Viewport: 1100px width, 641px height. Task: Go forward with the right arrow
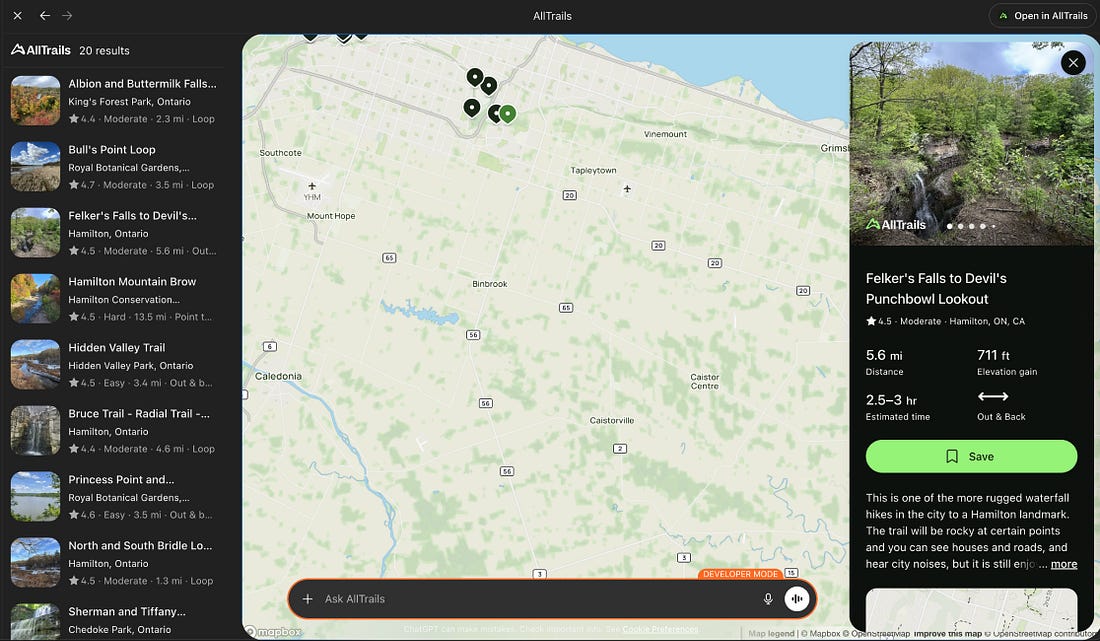point(67,15)
